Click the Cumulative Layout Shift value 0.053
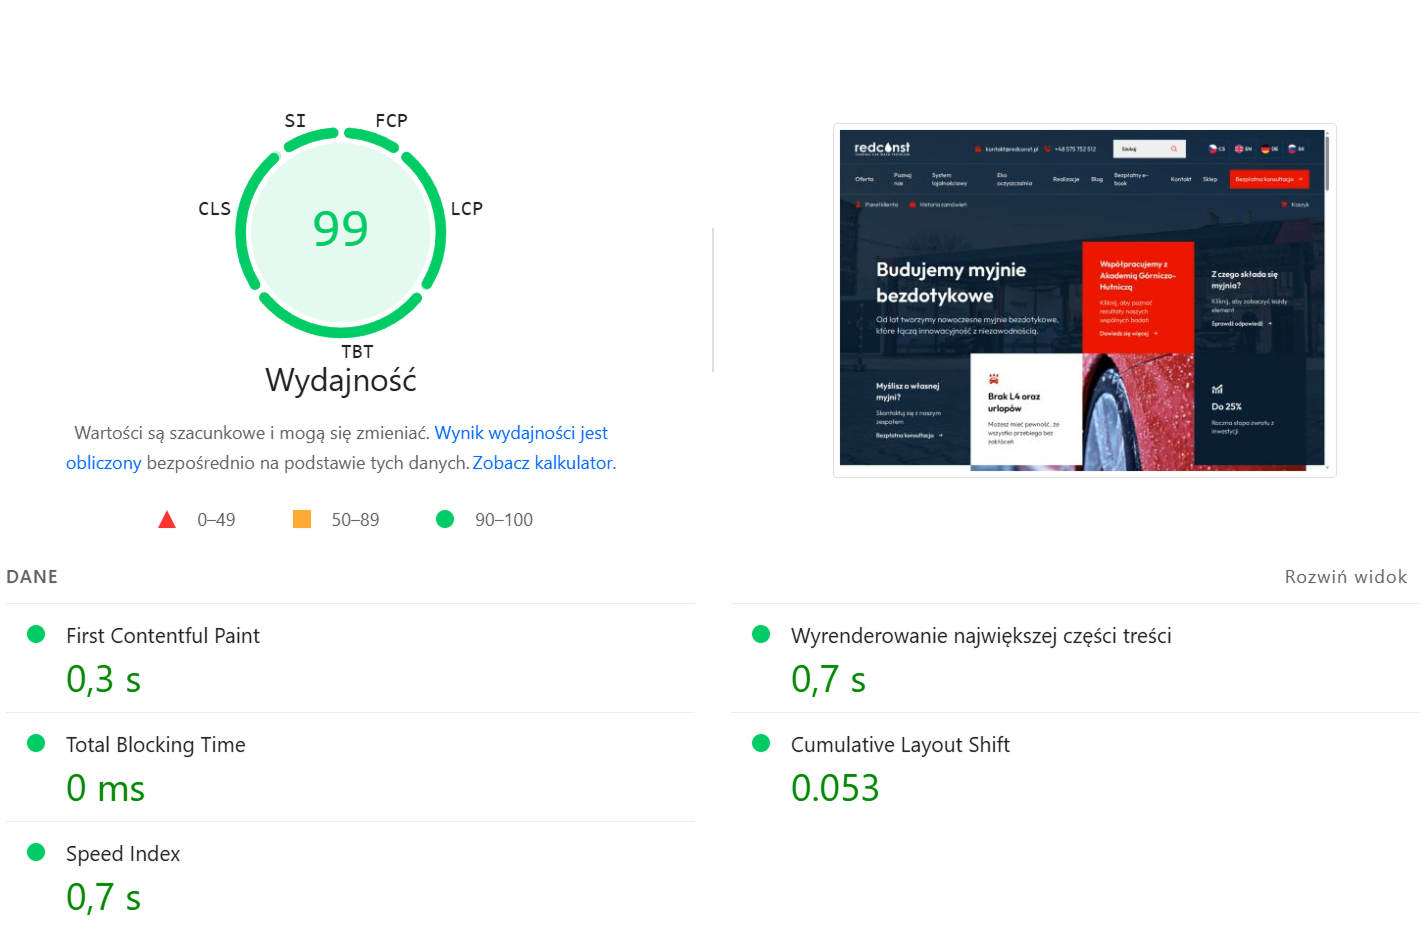The image size is (1427, 940). click(835, 788)
